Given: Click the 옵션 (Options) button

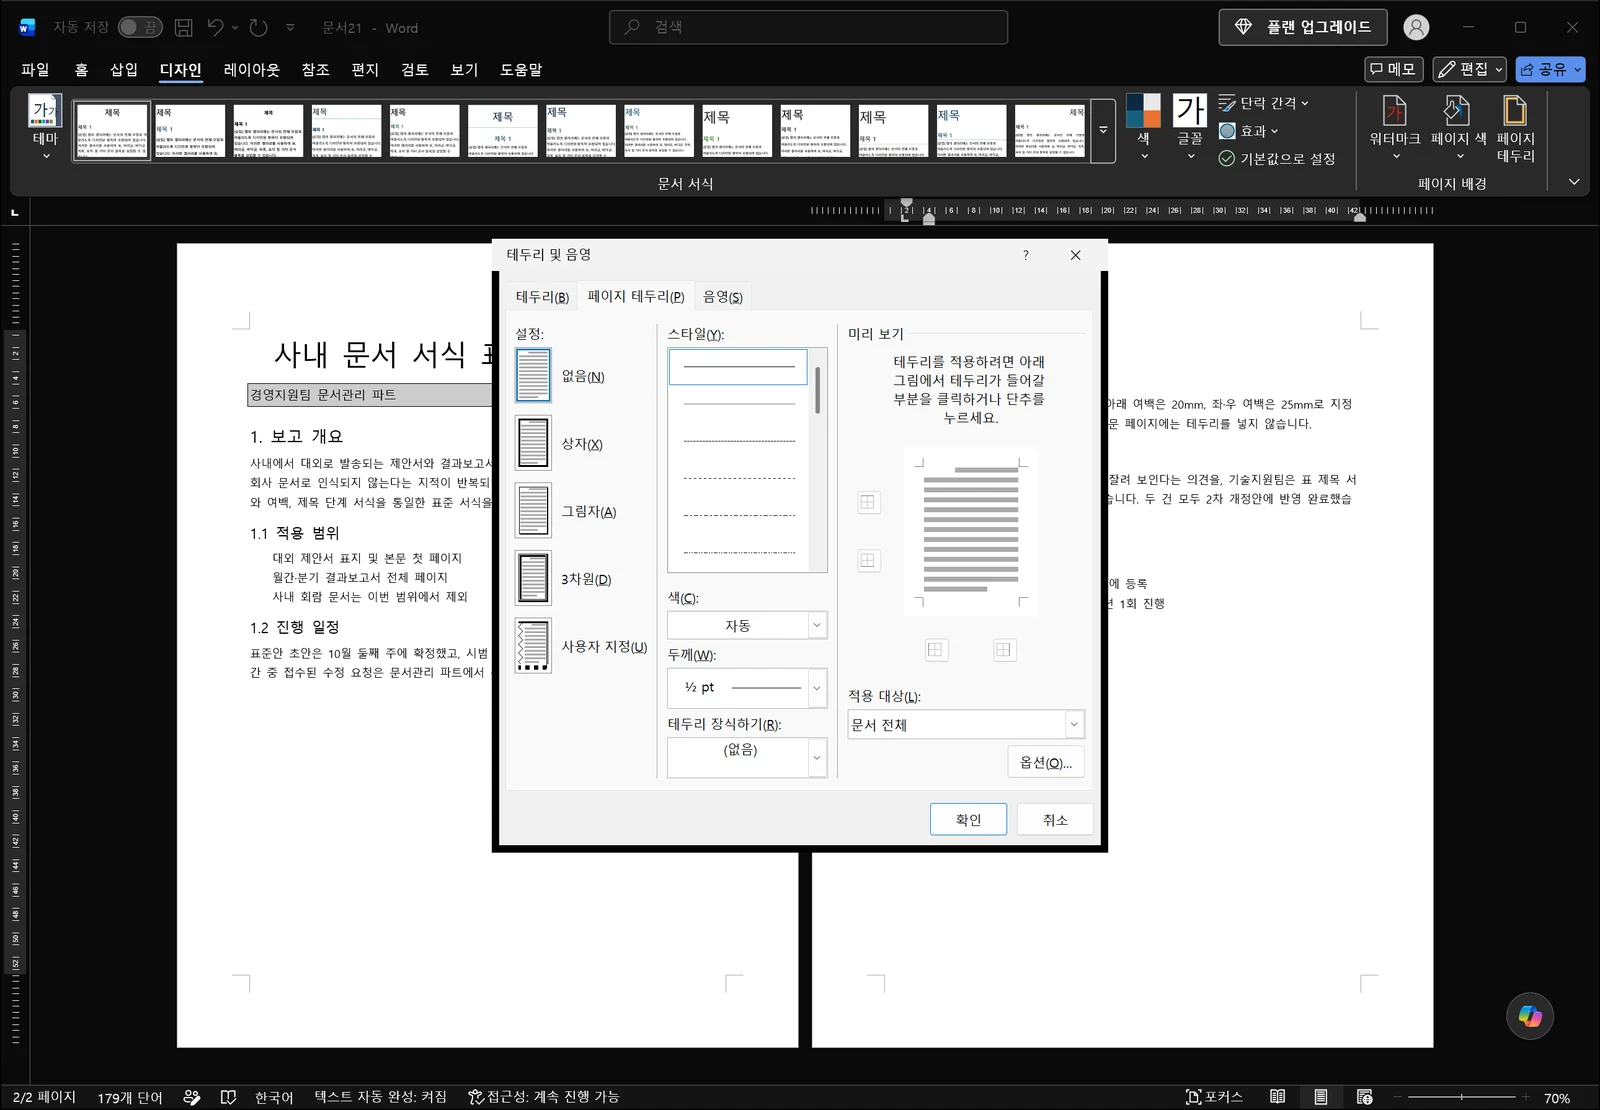Looking at the screenshot, I should click(x=1046, y=763).
